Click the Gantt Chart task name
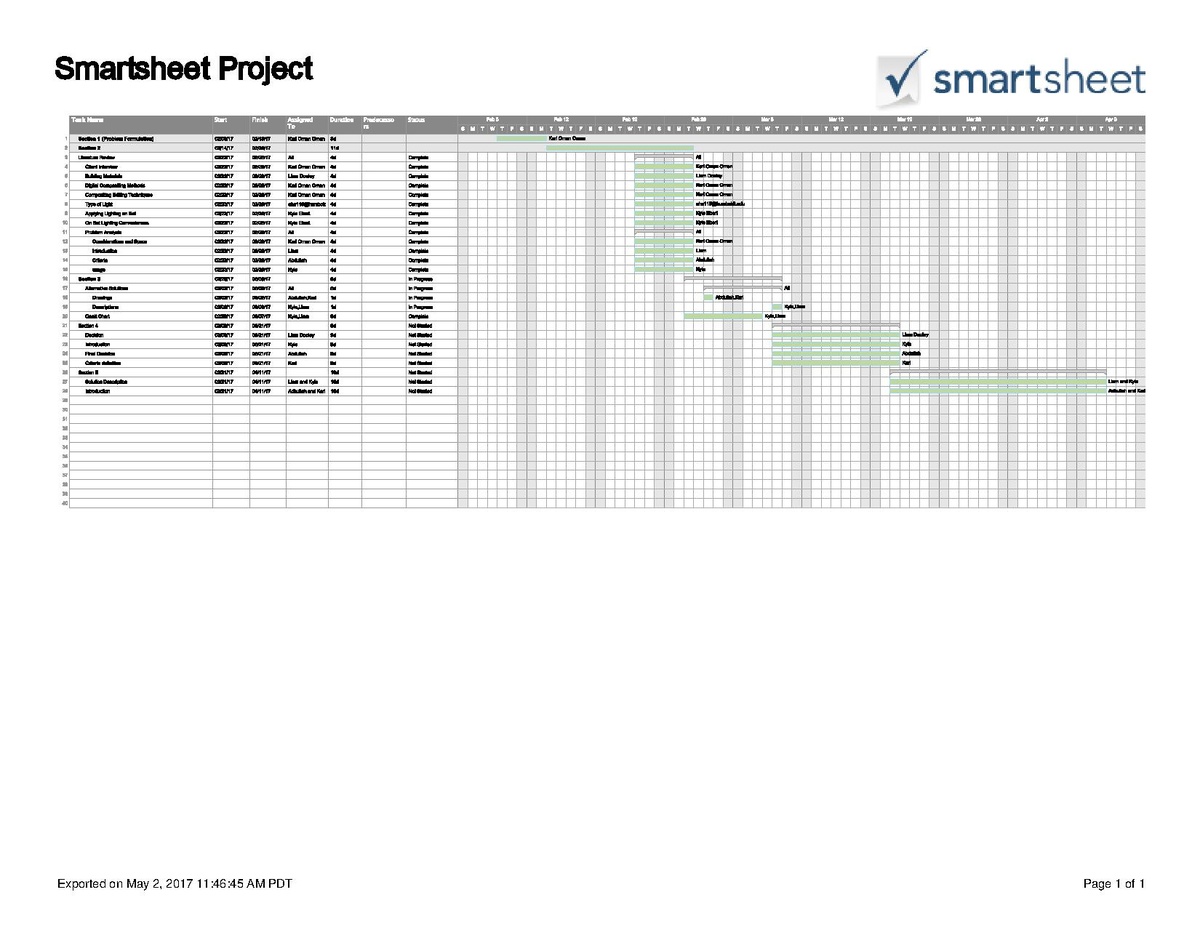This screenshot has width=1200, height=927. coord(98,316)
